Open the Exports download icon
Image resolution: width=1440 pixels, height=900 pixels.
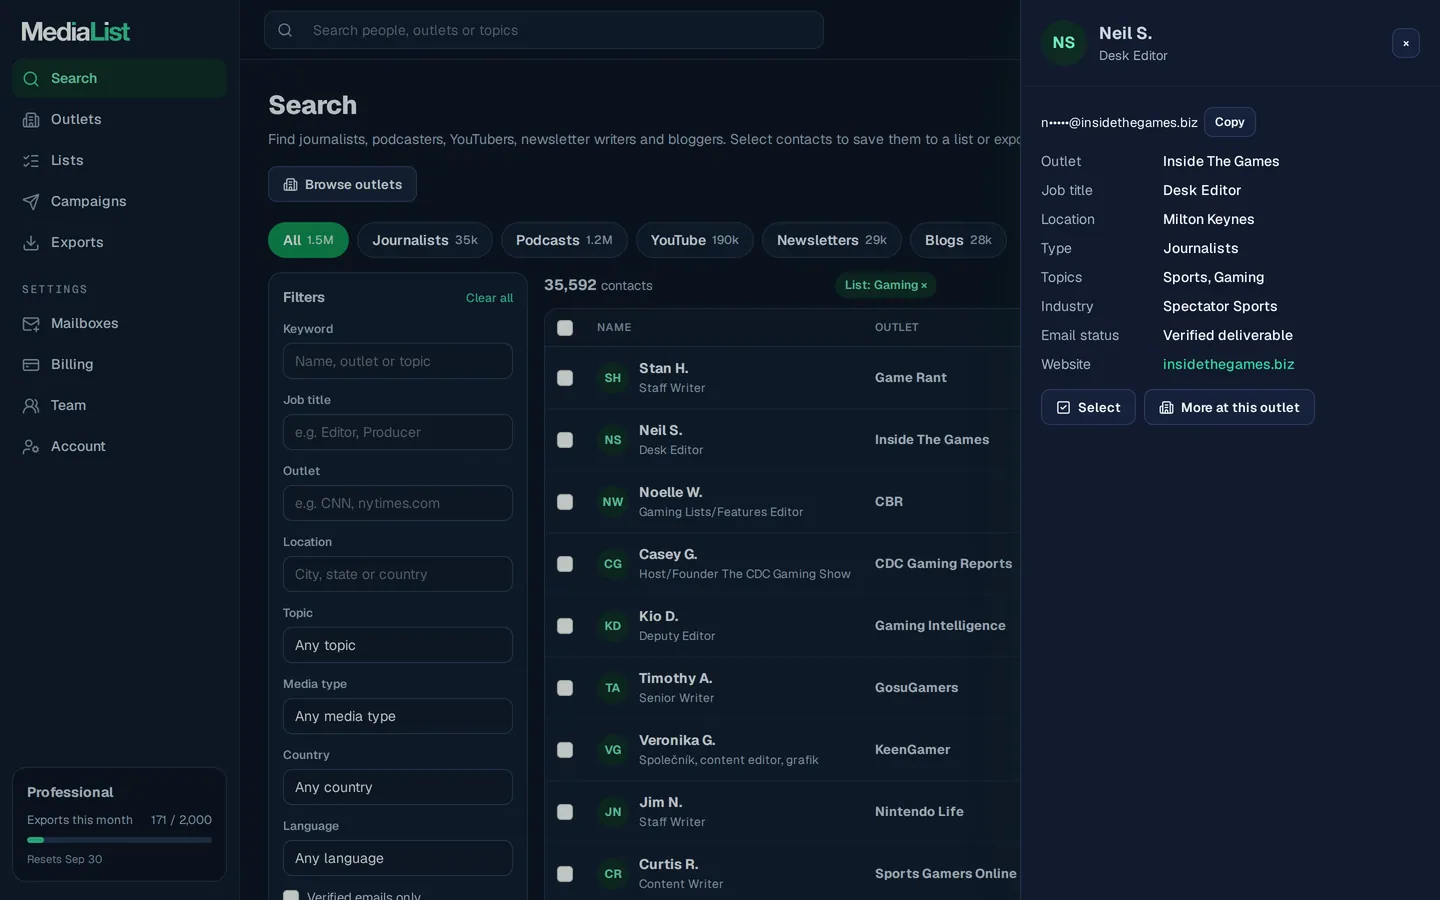tap(31, 242)
